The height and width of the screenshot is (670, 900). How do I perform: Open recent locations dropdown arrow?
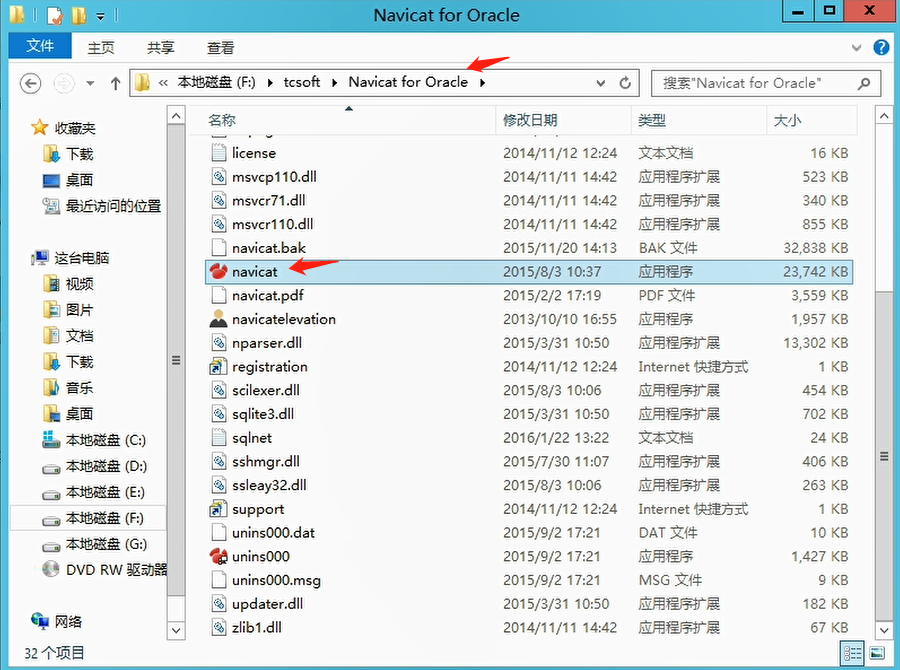point(90,83)
